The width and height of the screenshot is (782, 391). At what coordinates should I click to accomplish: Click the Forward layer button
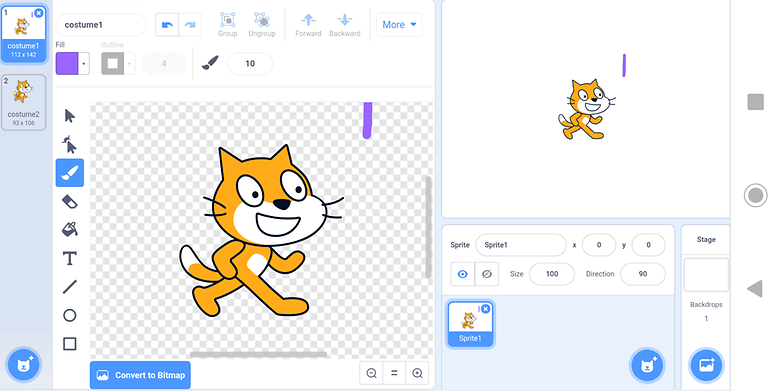pyautogui.click(x=308, y=25)
